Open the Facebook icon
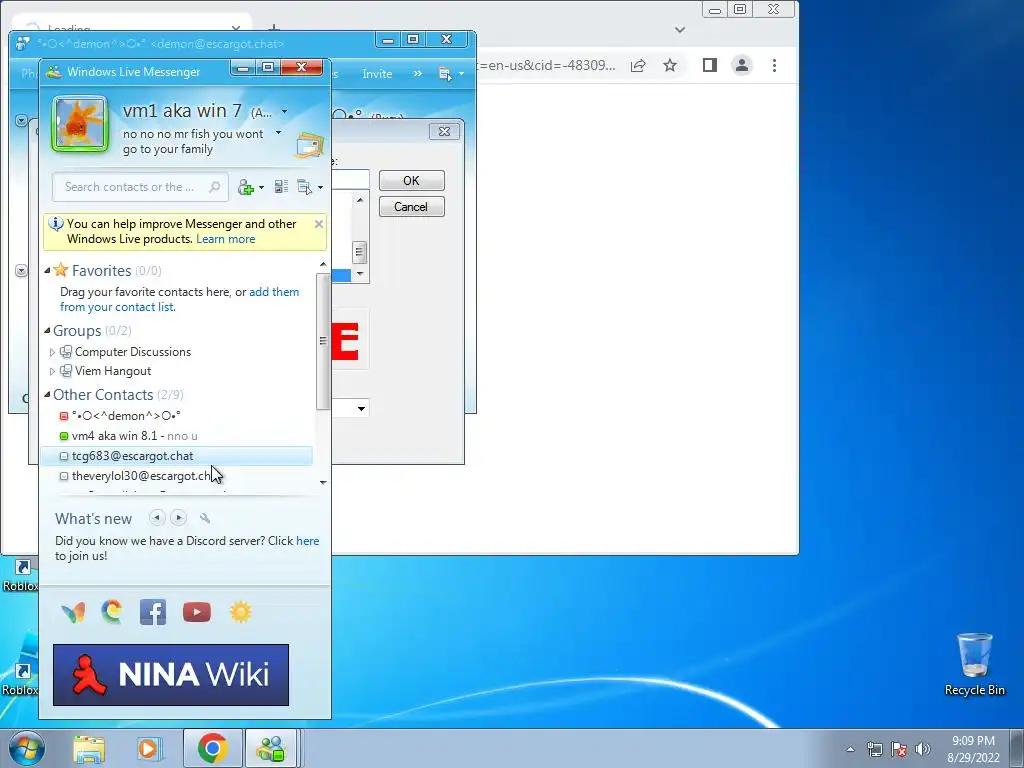 [153, 612]
